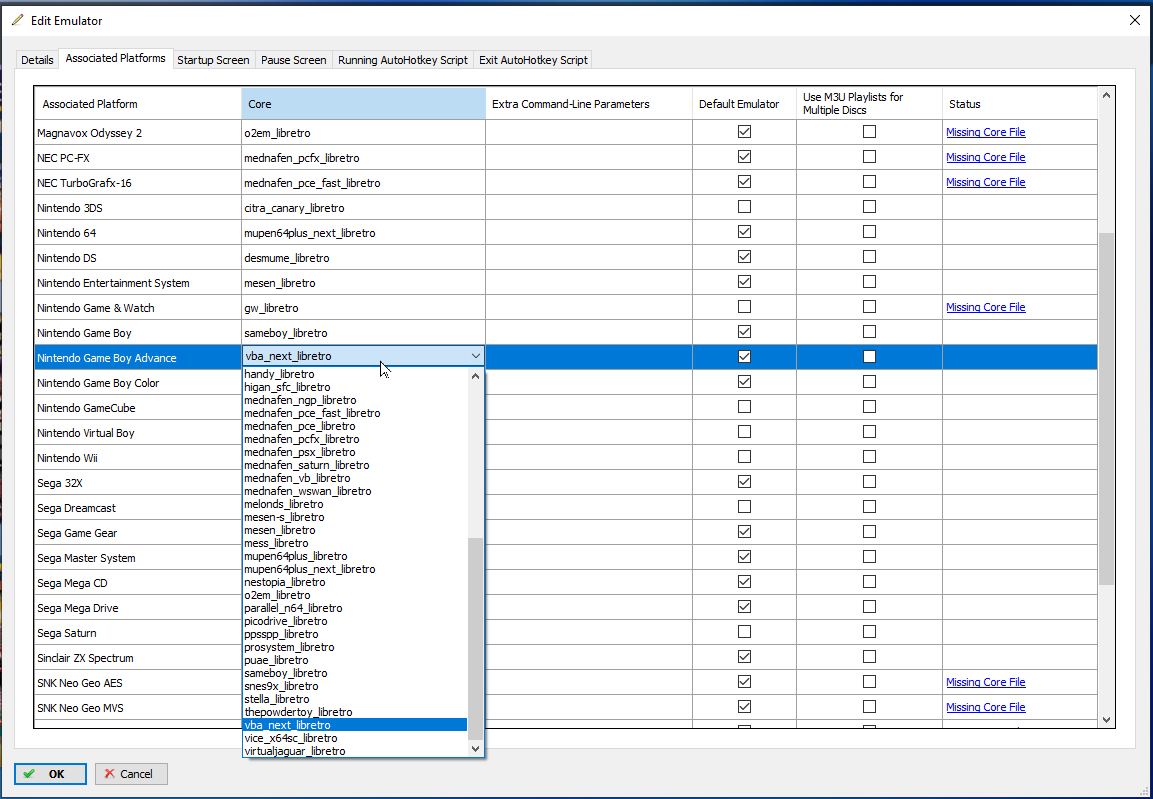Click the citra_canary_libretro core cell
The width and height of the screenshot is (1153, 799).
[363, 207]
